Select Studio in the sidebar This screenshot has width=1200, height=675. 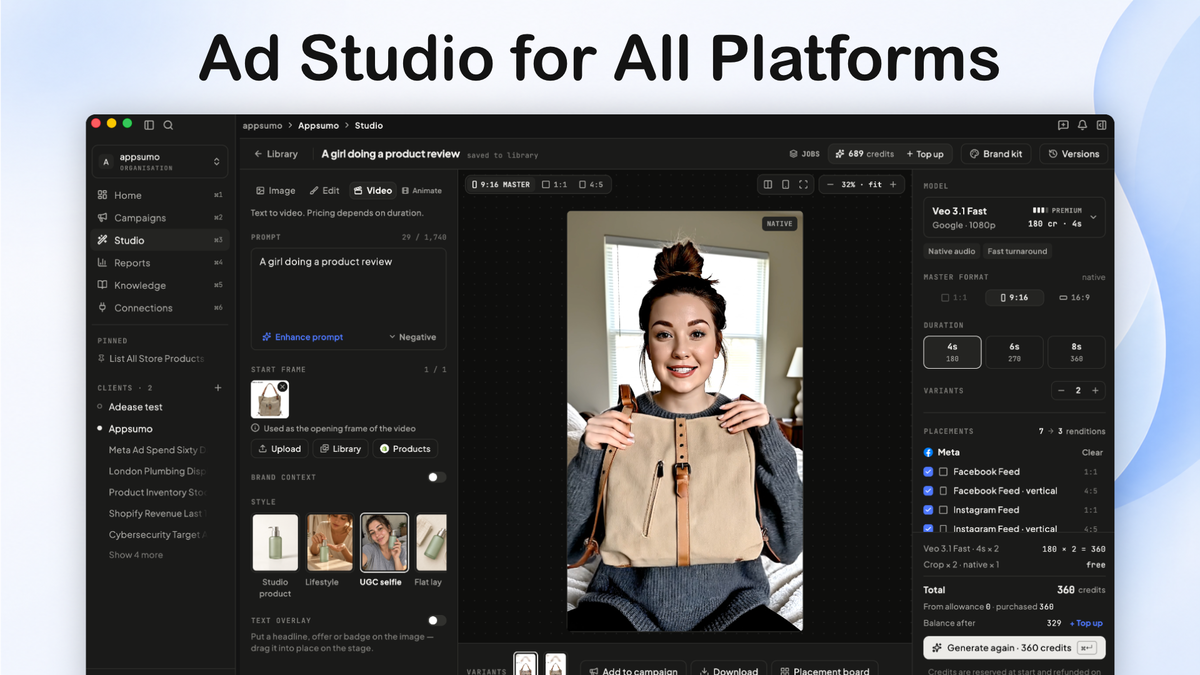pyautogui.click(x=160, y=240)
